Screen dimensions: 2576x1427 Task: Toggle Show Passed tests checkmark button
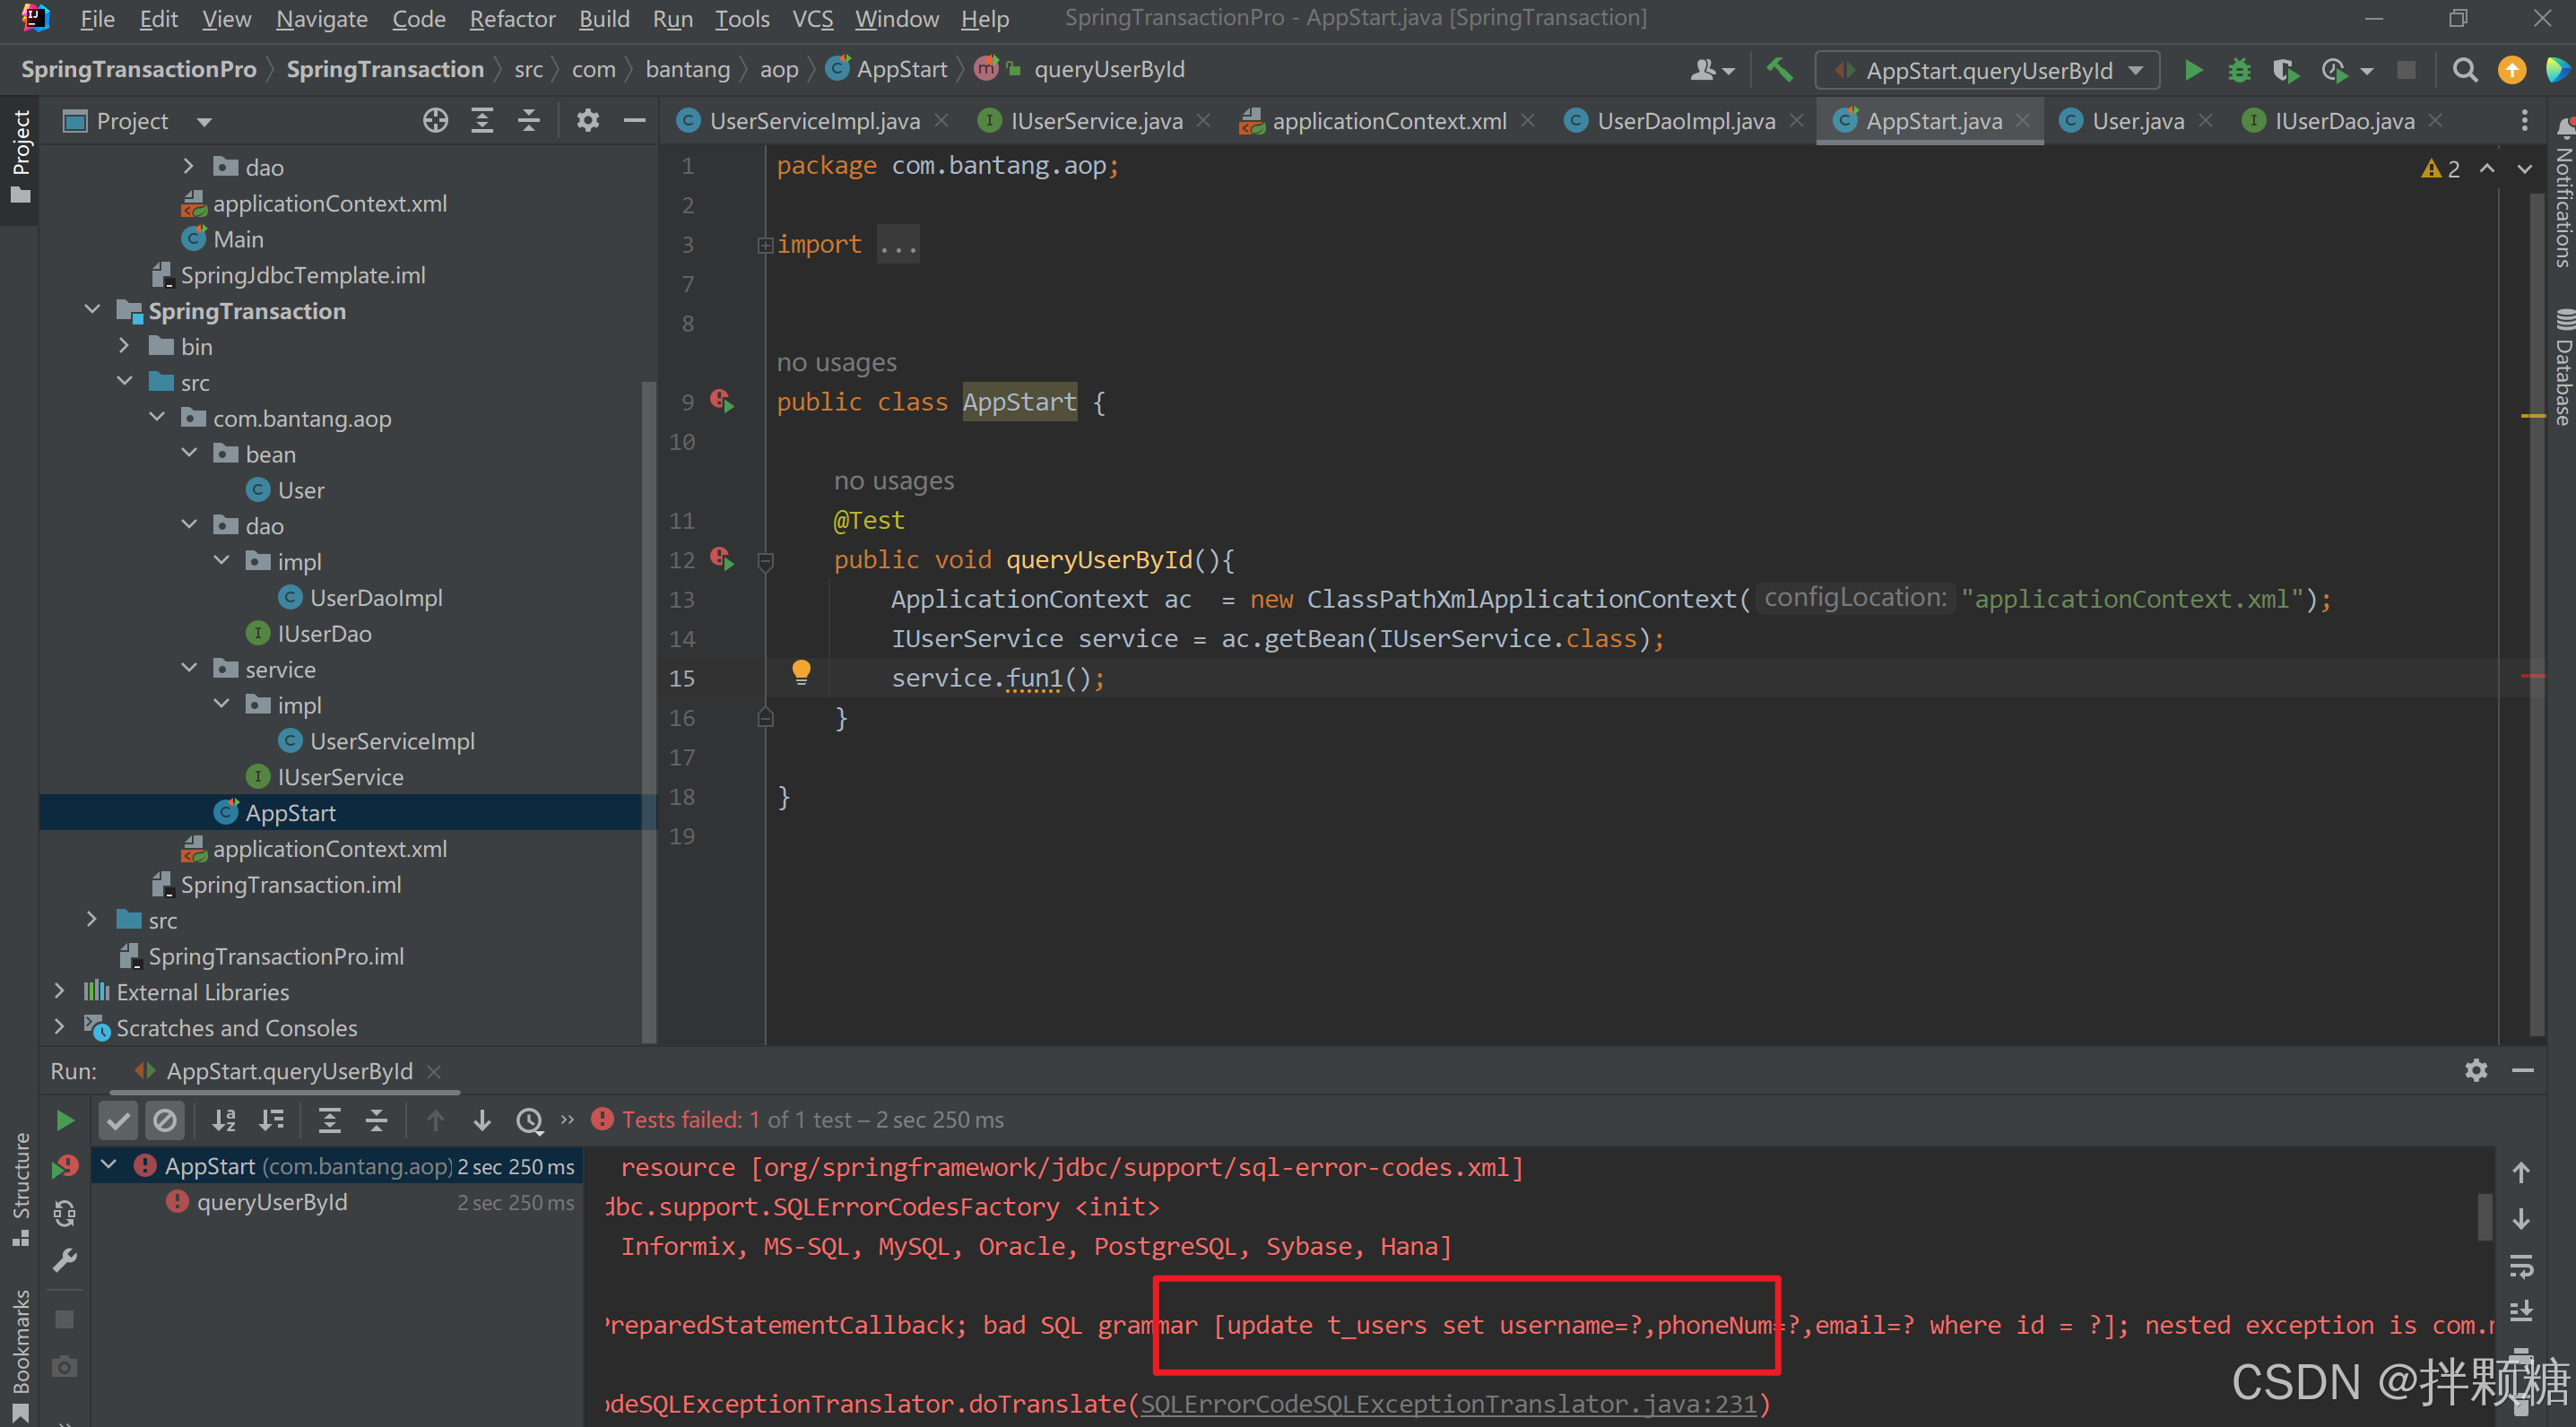pyautogui.click(x=118, y=1120)
